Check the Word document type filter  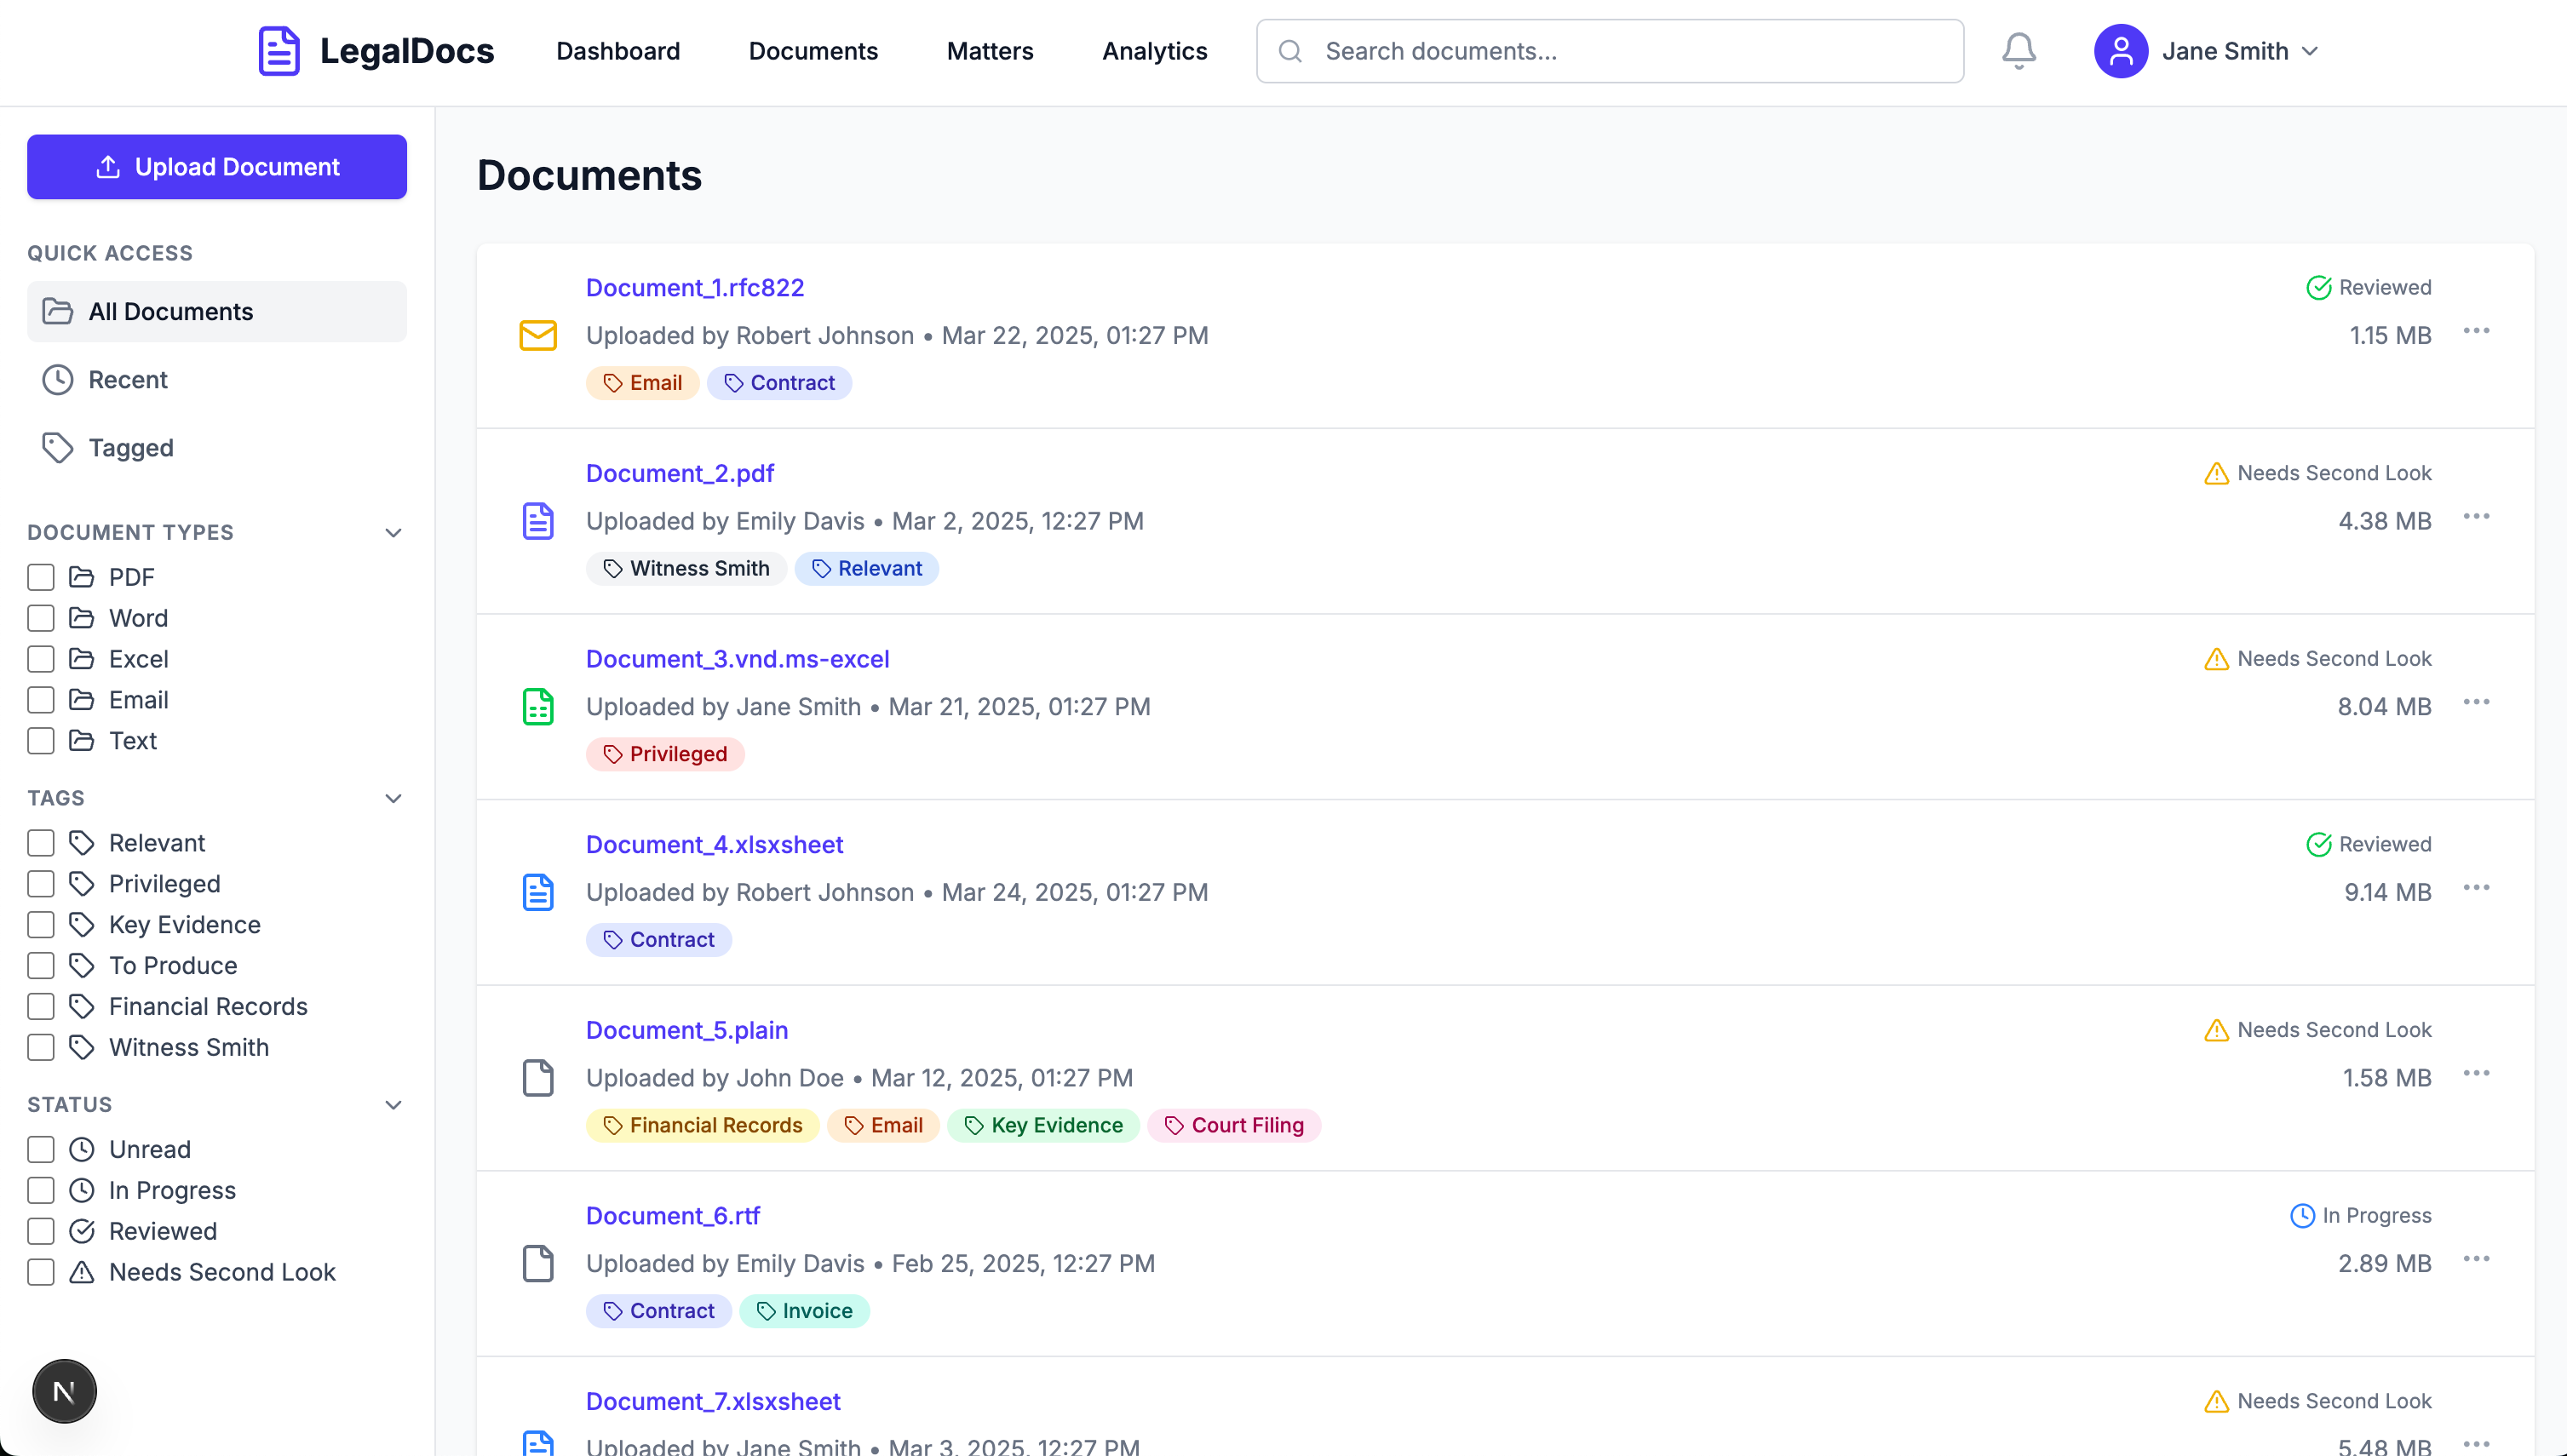click(41, 618)
